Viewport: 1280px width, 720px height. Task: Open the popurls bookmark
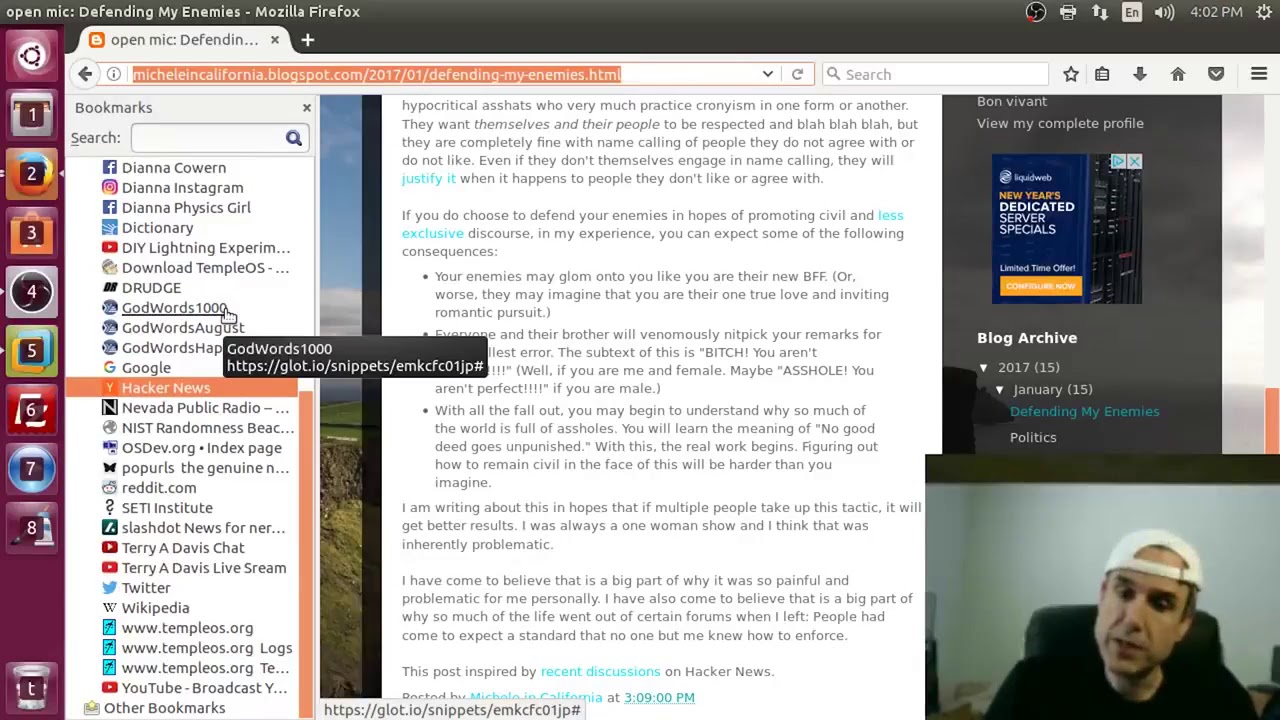coord(205,467)
